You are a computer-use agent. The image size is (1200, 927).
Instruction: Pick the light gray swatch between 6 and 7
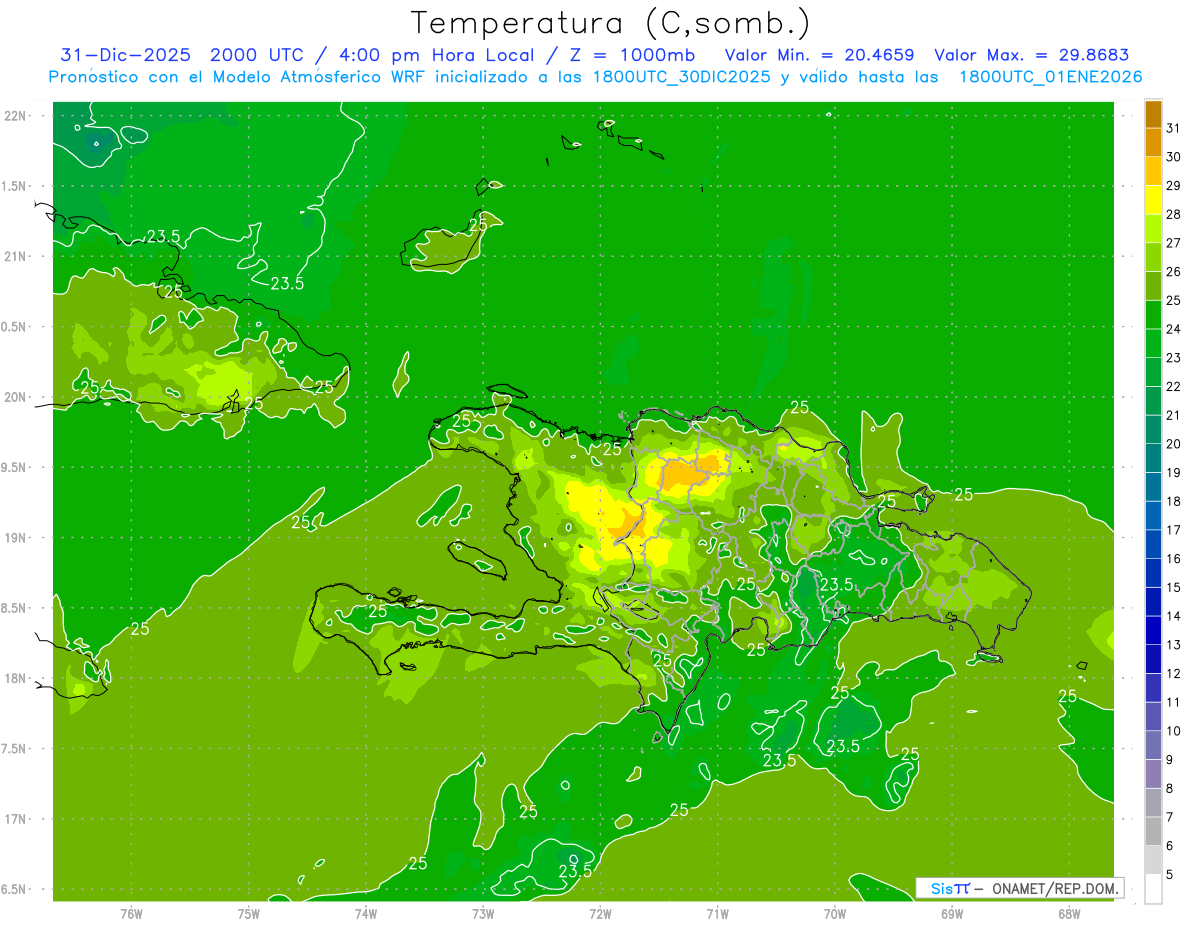tap(1153, 832)
